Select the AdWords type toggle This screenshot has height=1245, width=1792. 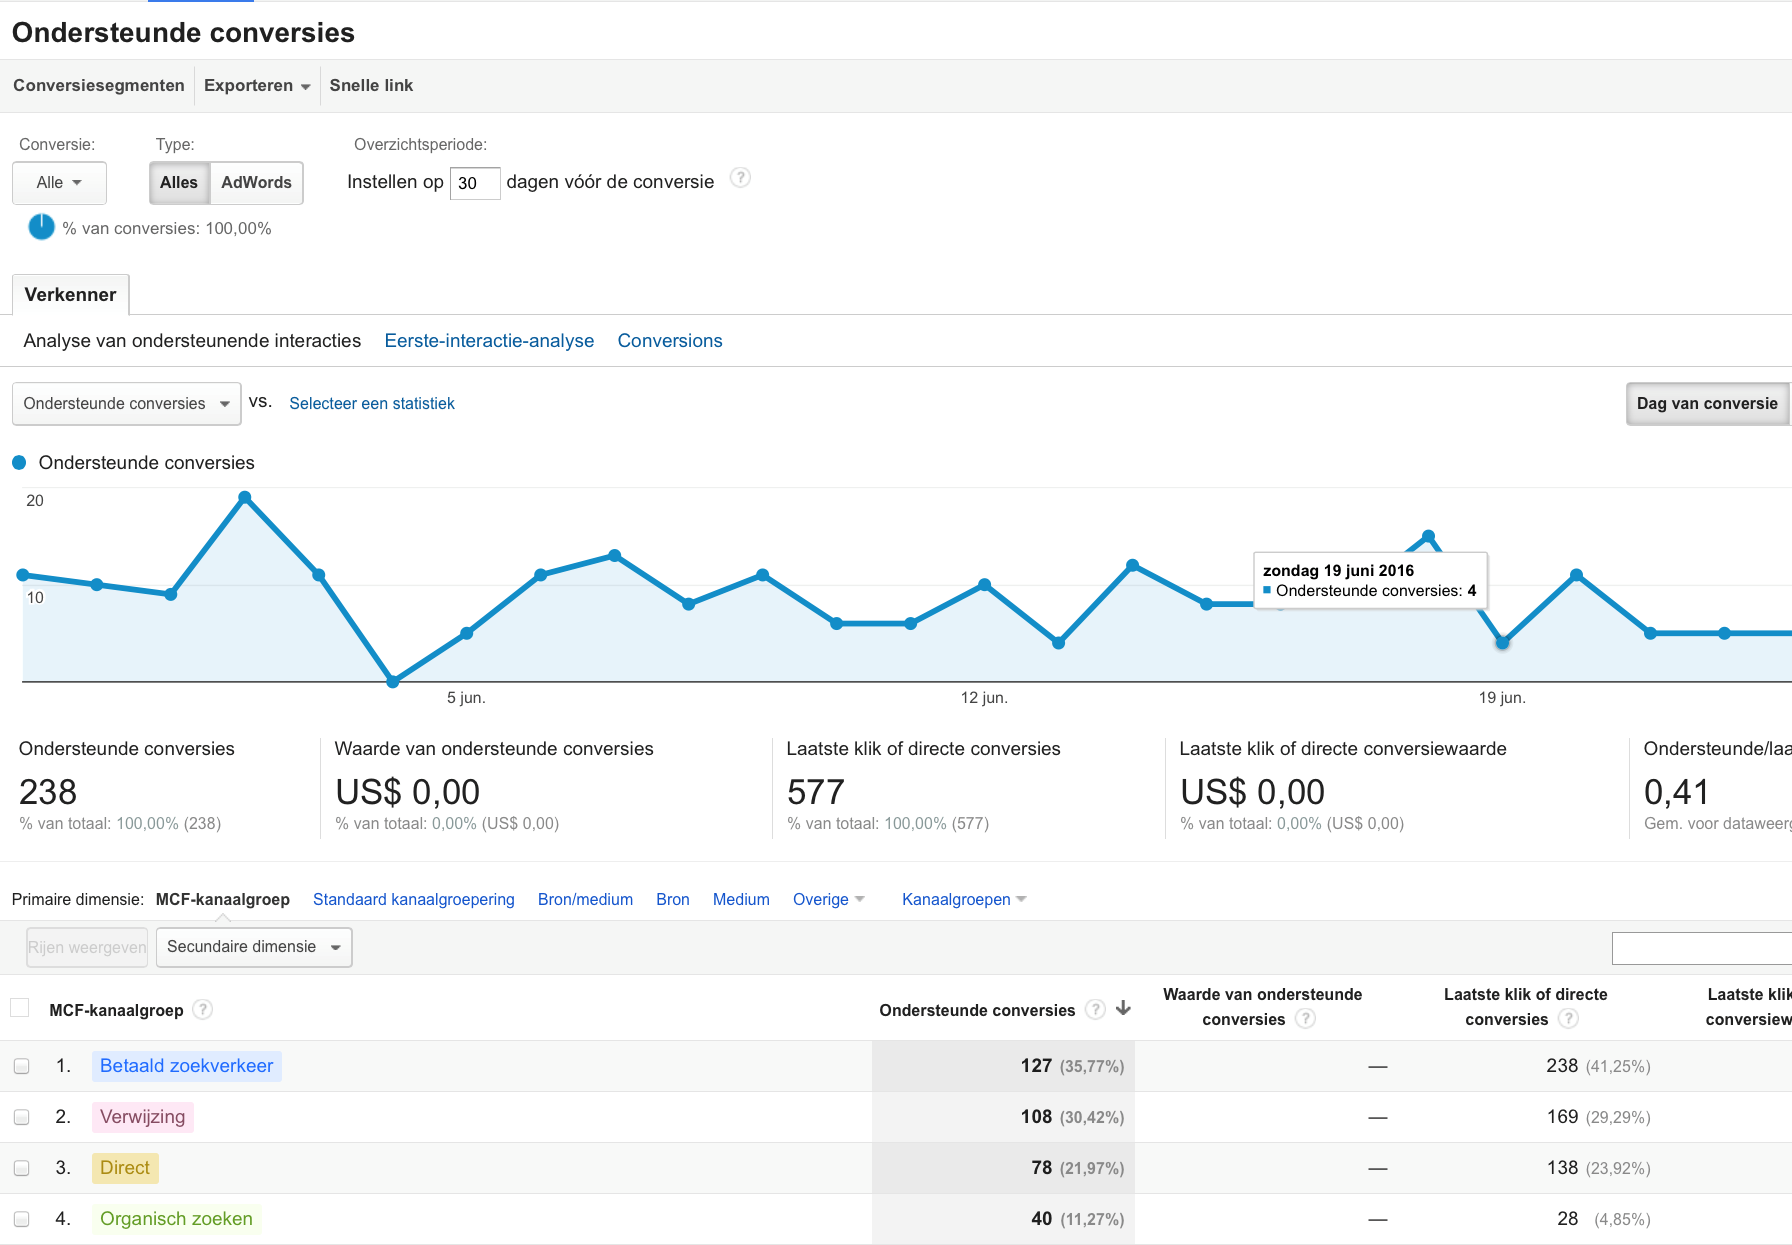tap(256, 183)
